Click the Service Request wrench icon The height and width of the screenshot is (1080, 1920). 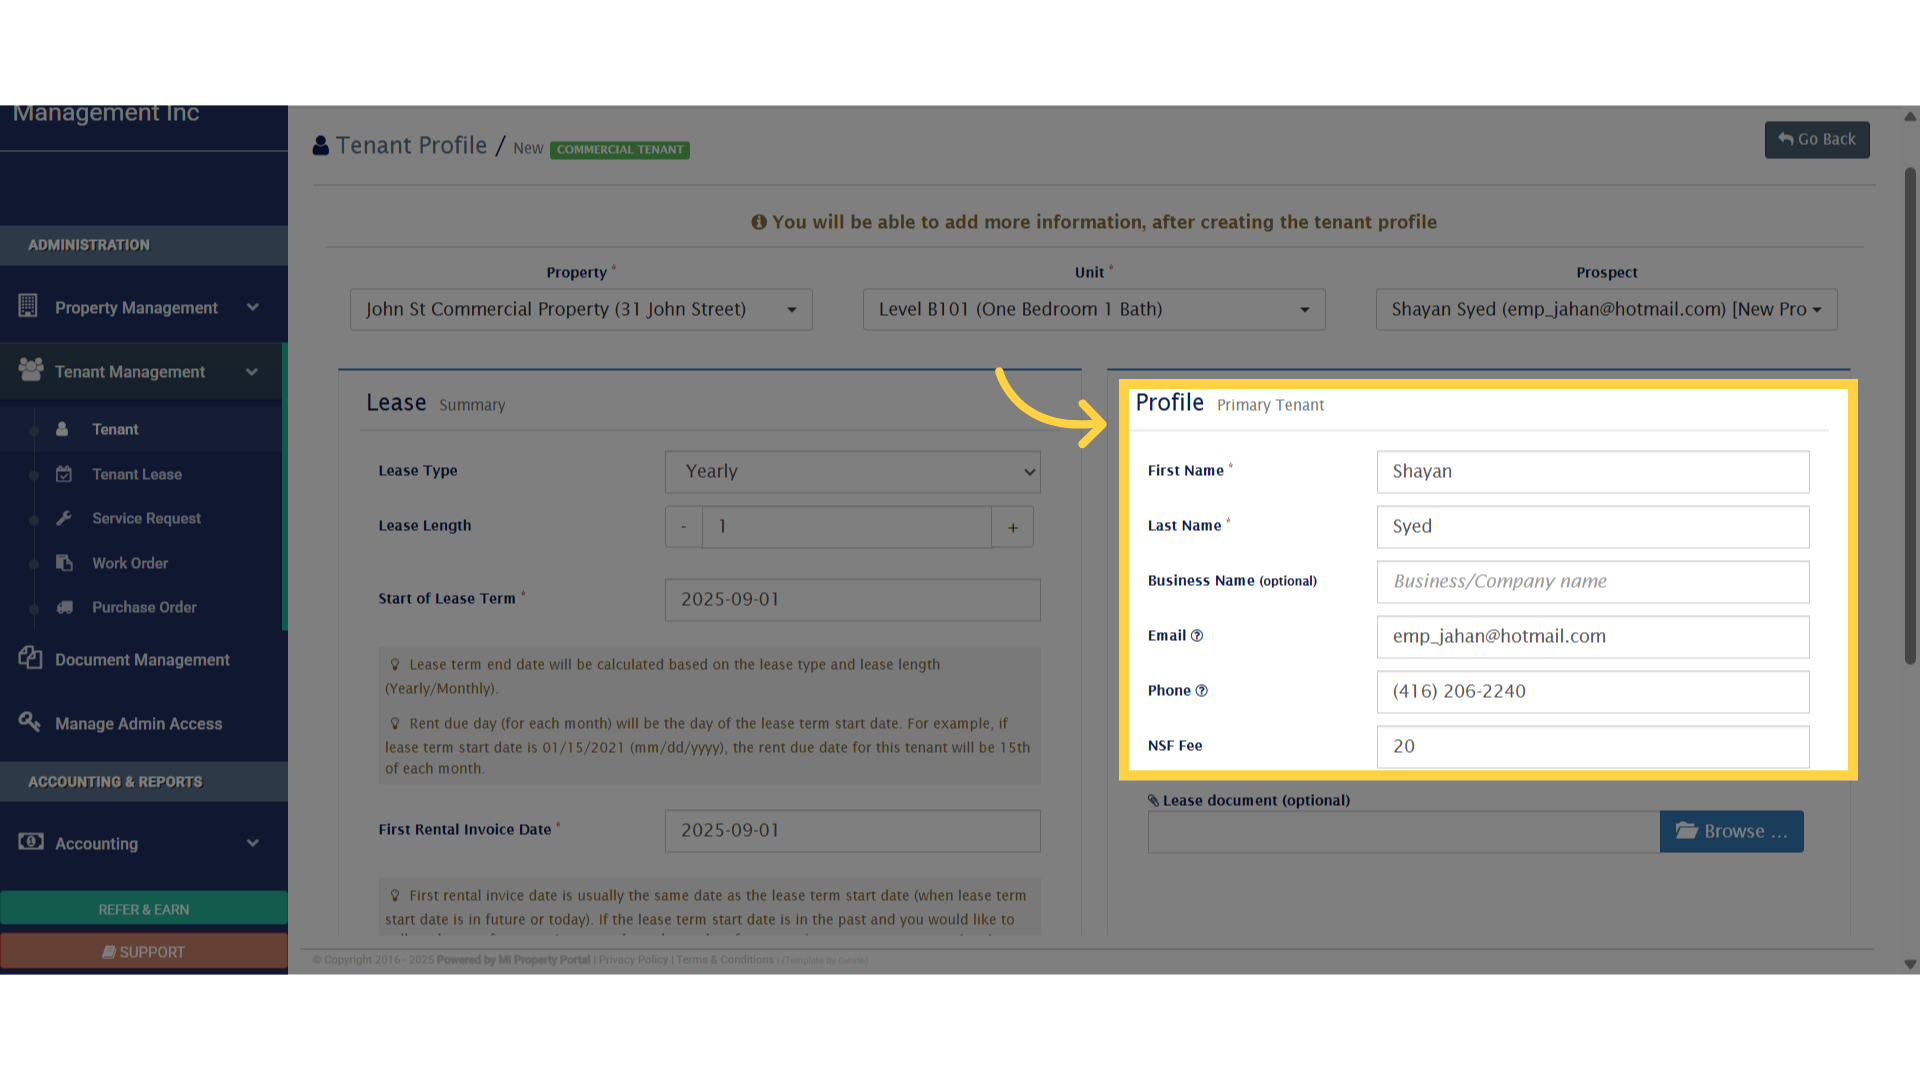click(63, 518)
